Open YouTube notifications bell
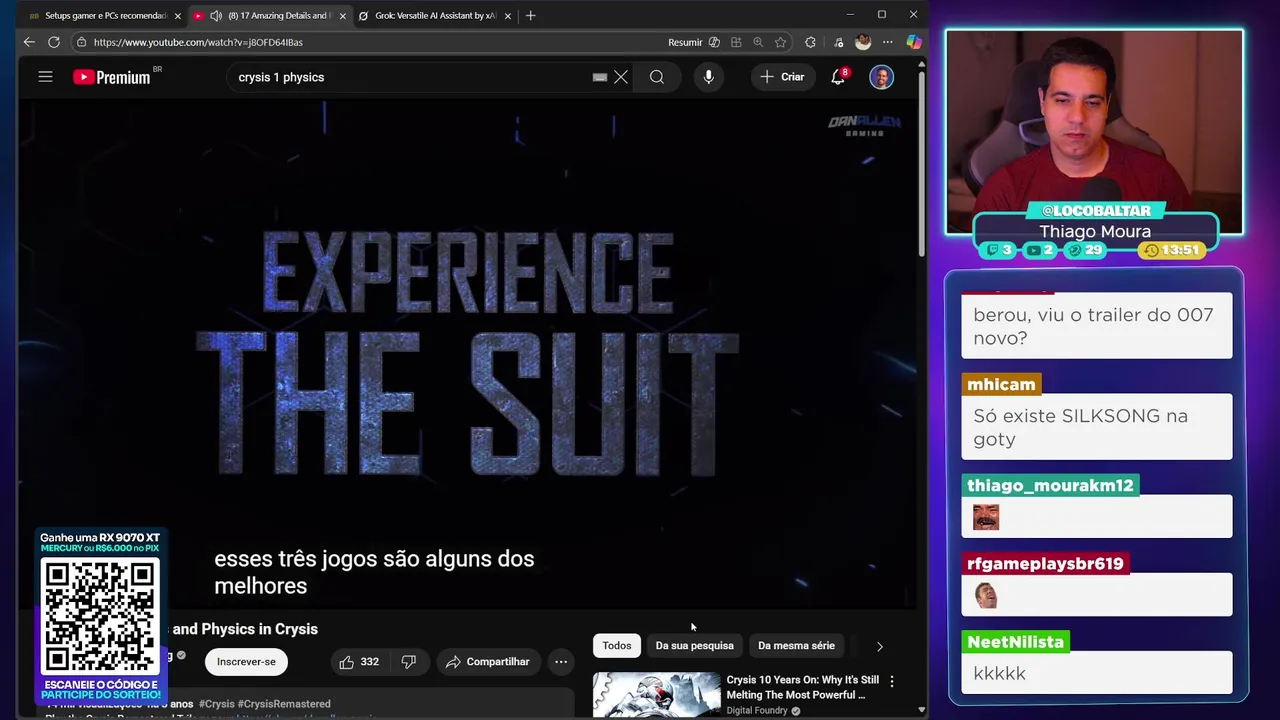The width and height of the screenshot is (1280, 720). (838, 77)
